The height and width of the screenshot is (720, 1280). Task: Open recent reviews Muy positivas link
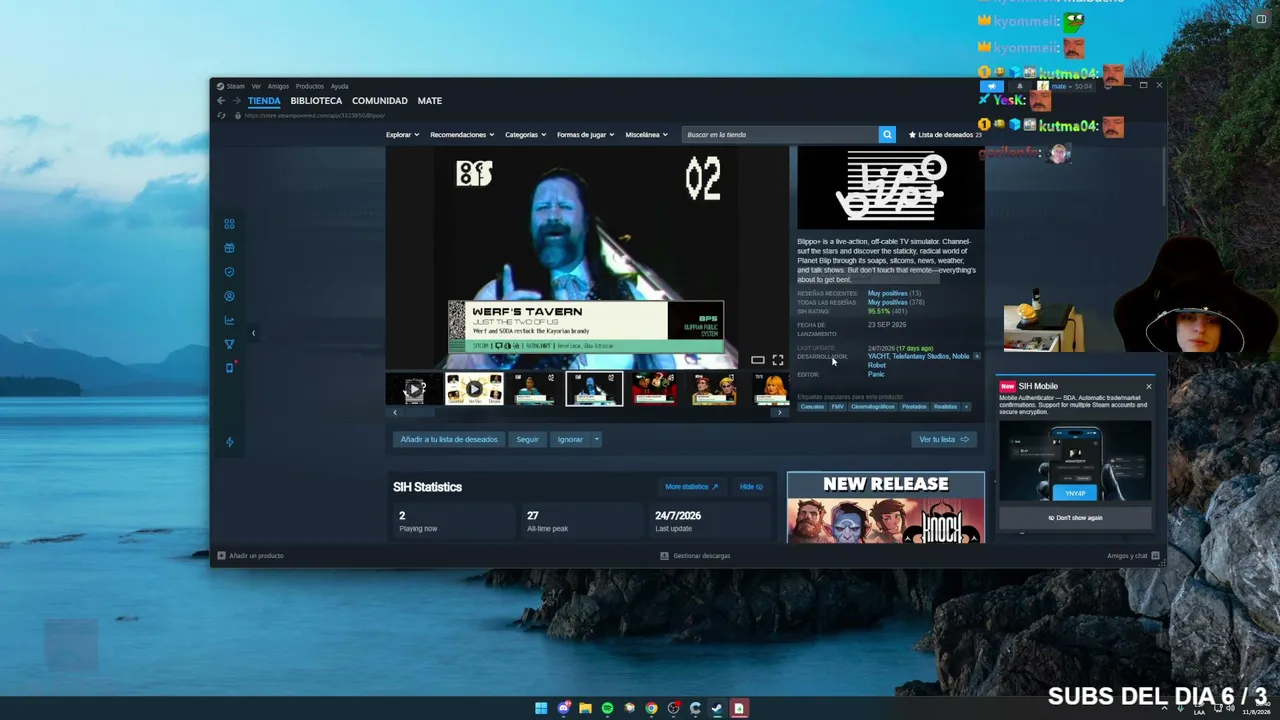point(888,293)
